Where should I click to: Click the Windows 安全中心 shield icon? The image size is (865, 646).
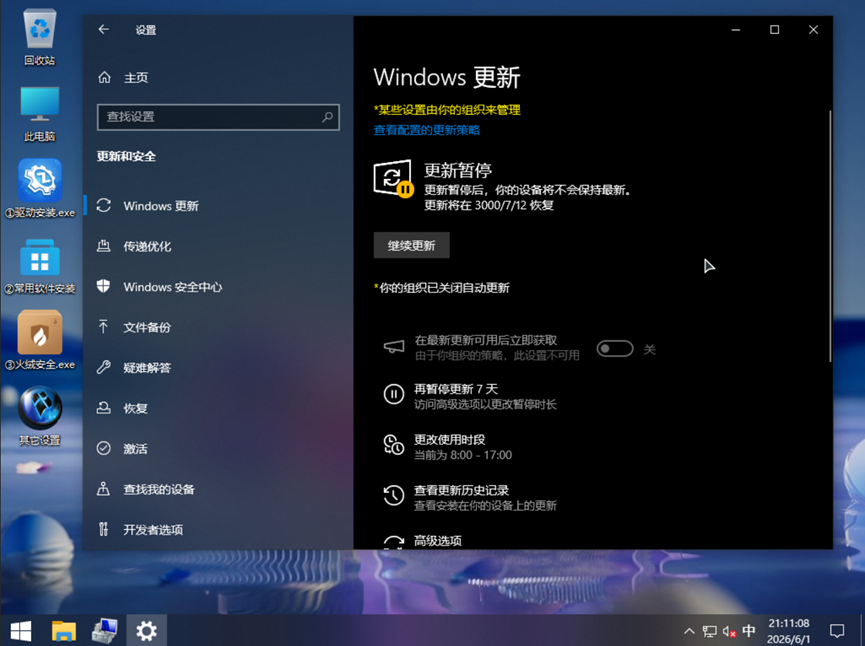[104, 286]
